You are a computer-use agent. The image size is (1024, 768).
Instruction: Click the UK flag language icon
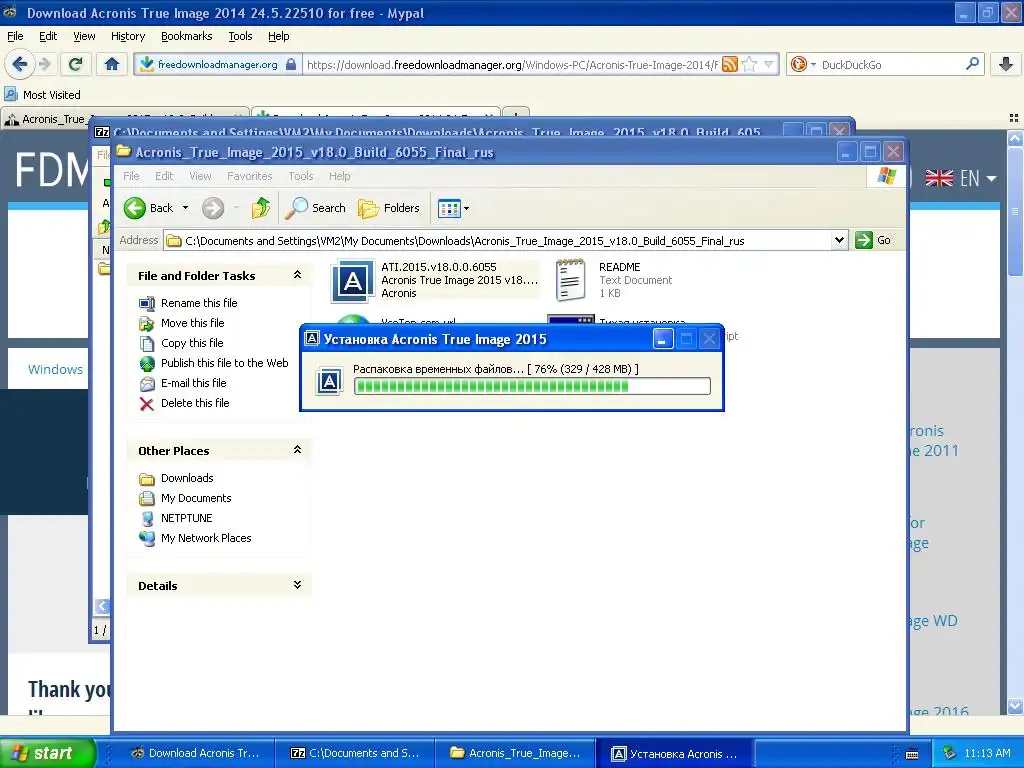tap(939, 178)
